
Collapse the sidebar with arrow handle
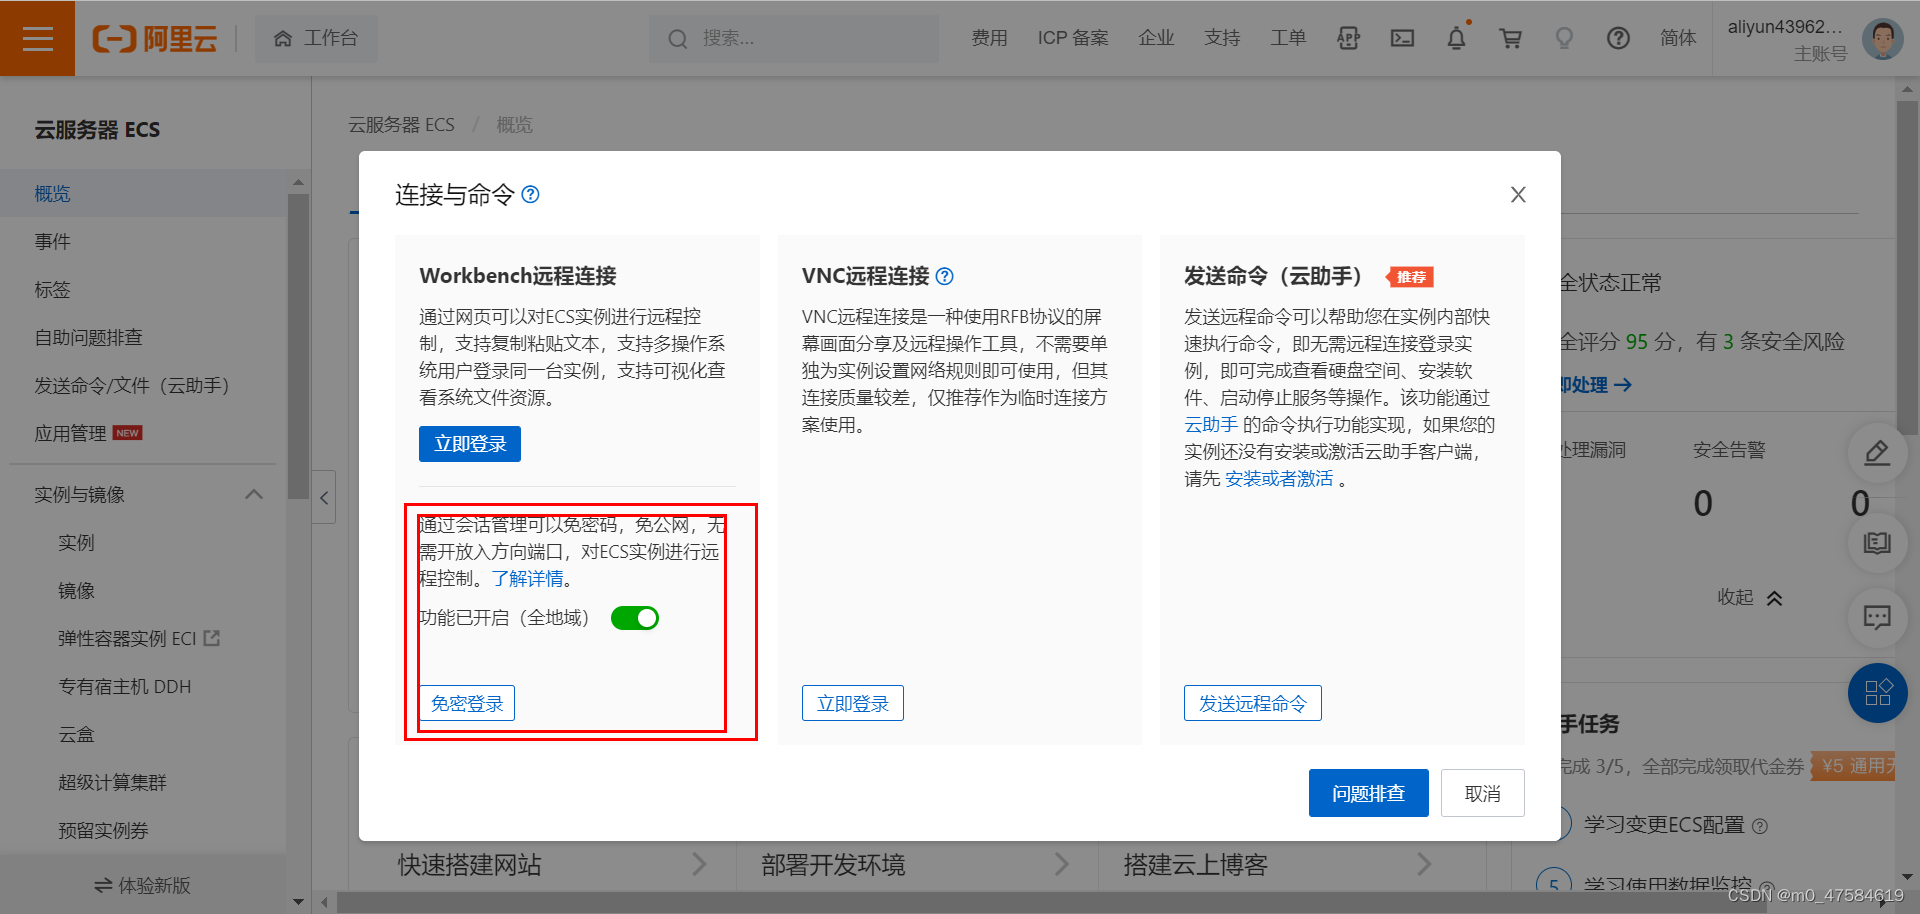[x=324, y=497]
